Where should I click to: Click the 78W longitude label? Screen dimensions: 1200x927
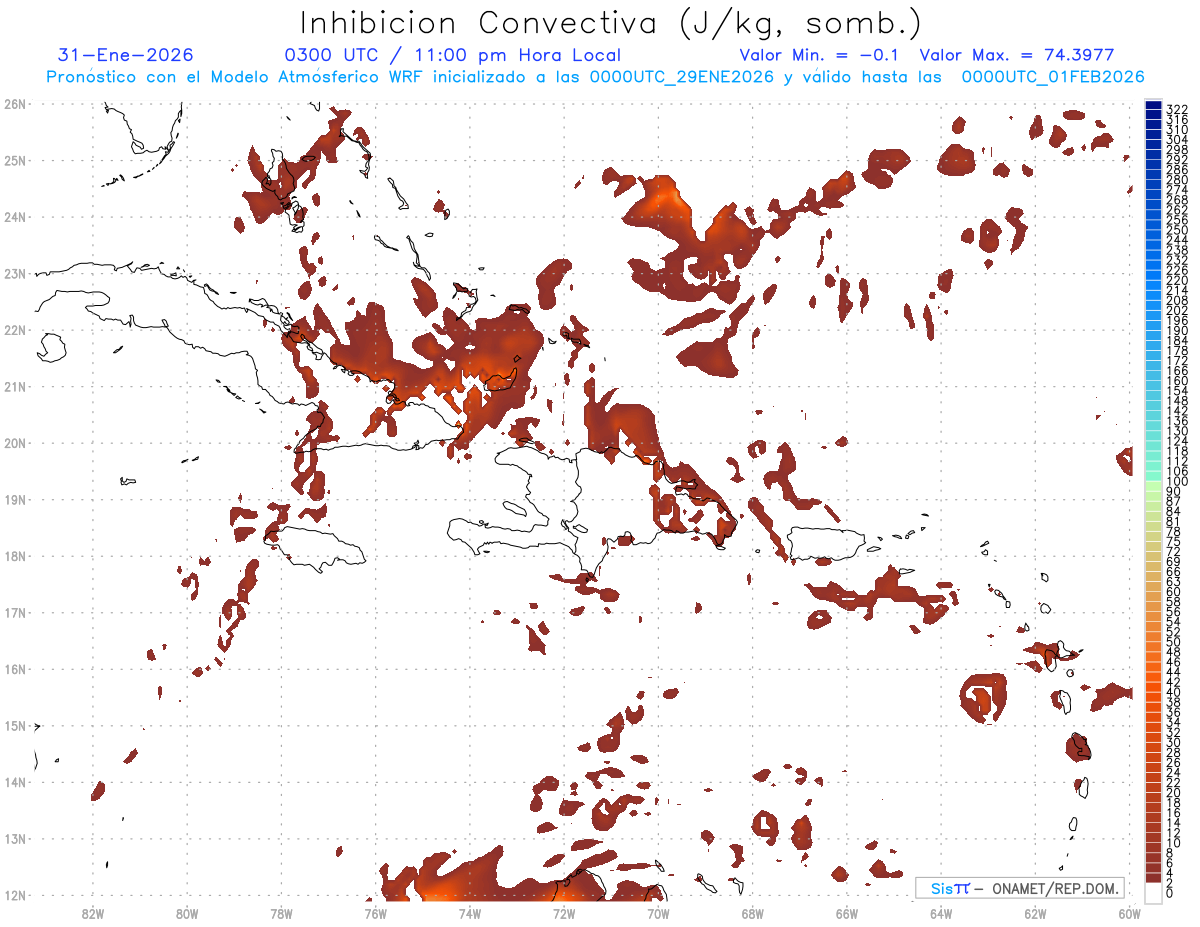point(281,913)
